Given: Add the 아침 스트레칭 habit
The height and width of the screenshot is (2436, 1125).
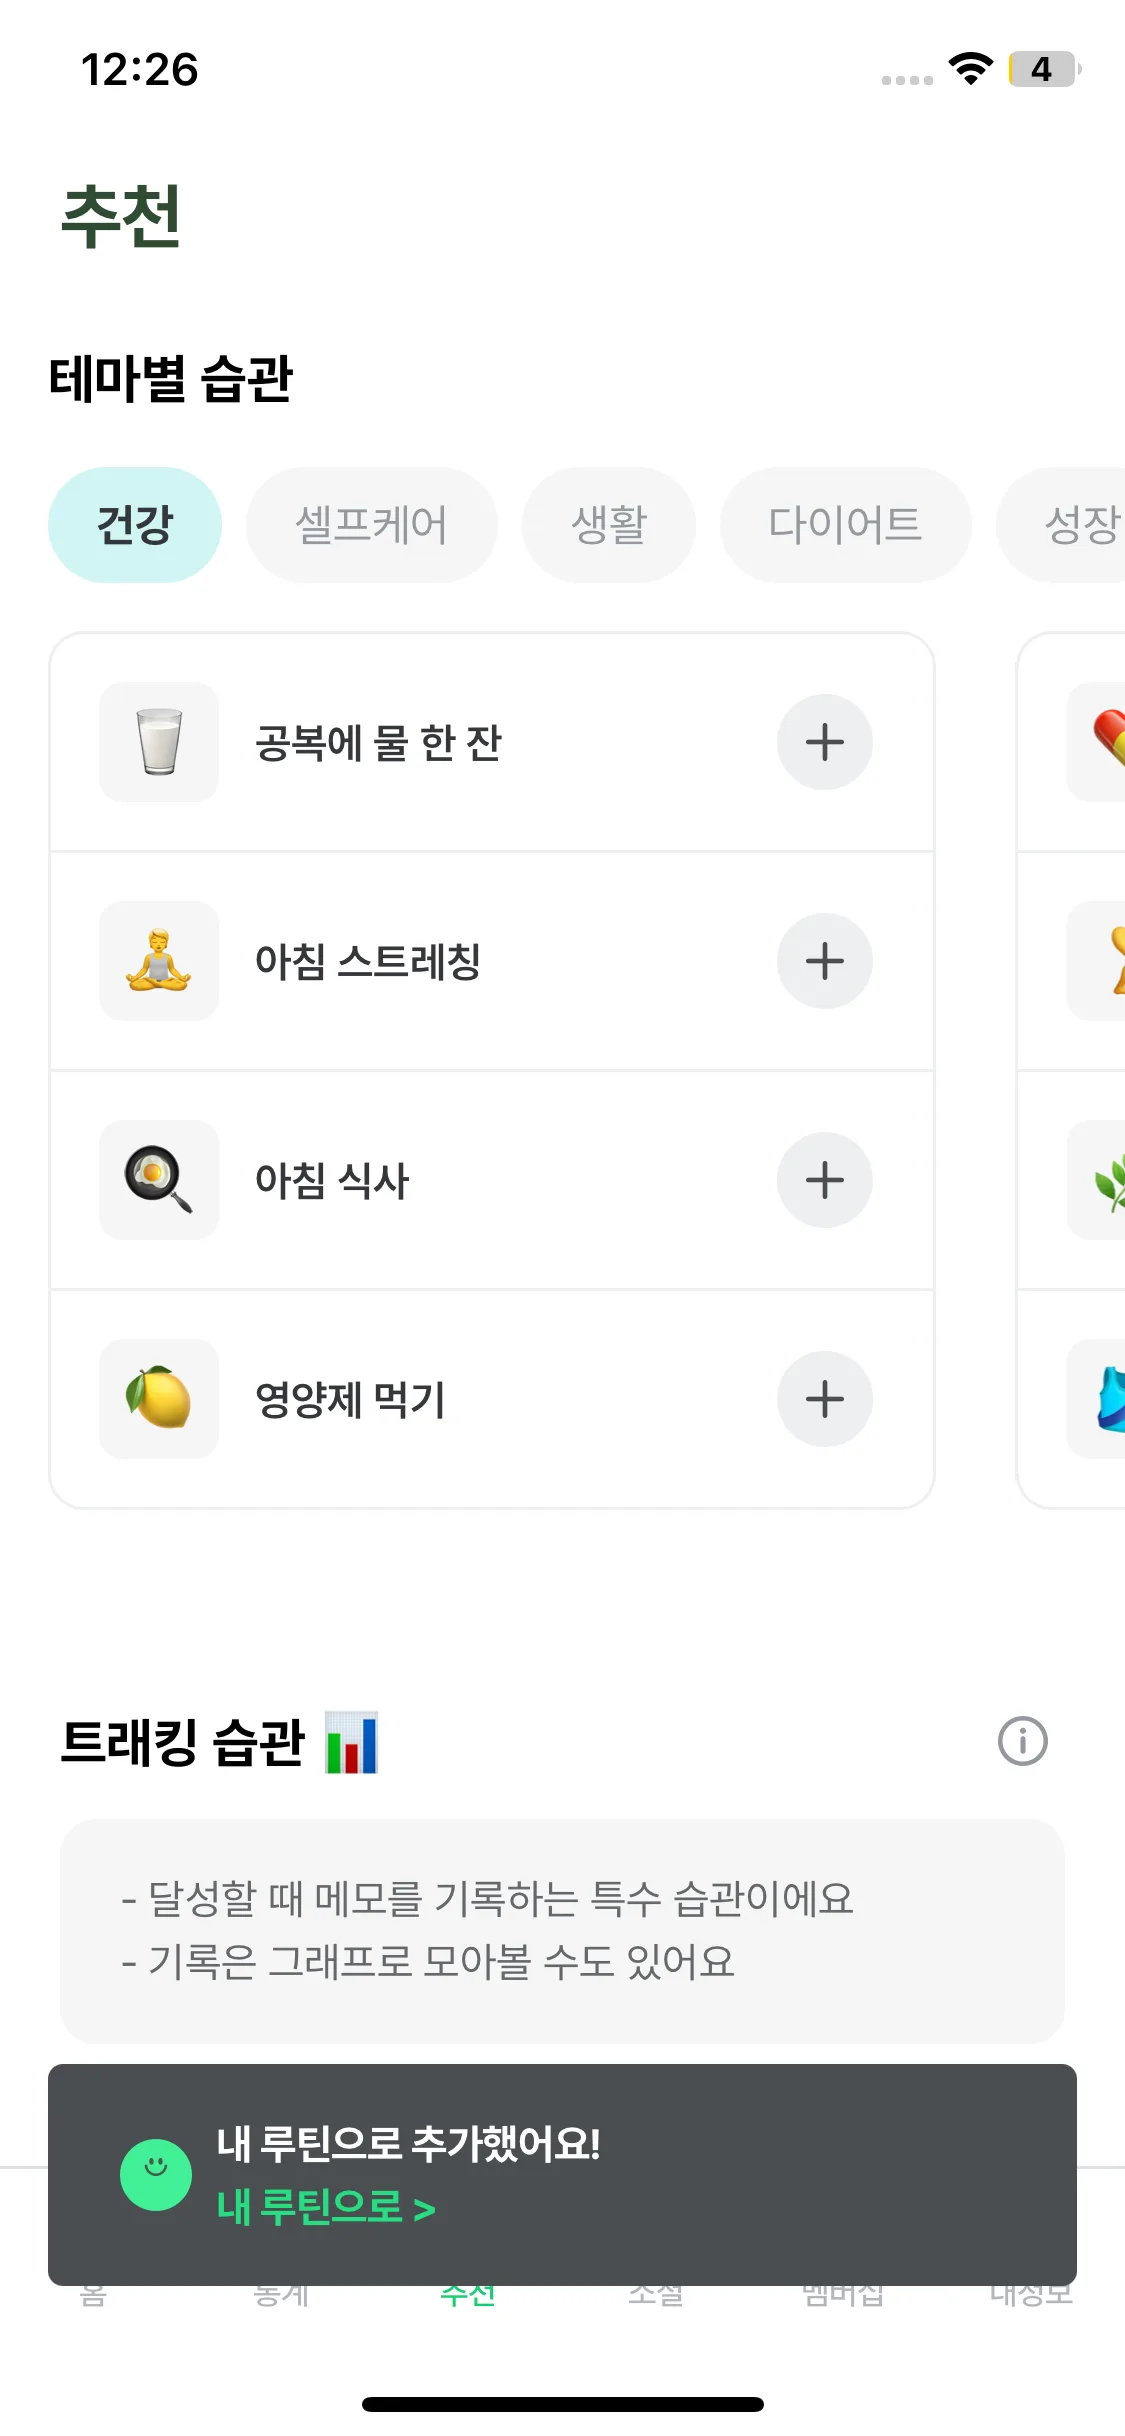Looking at the screenshot, I should 824,961.
